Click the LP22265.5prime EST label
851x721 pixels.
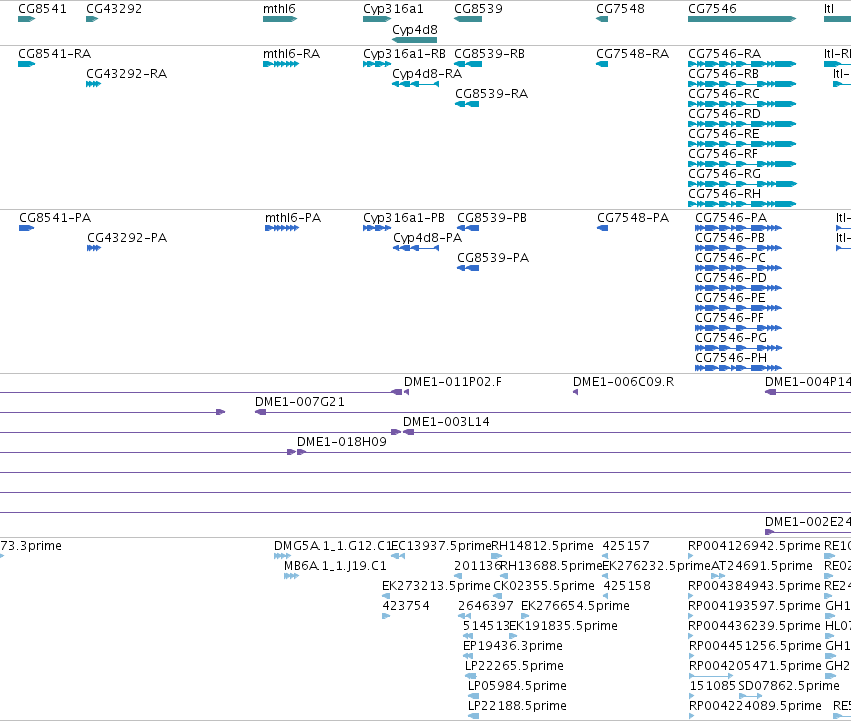point(515,666)
